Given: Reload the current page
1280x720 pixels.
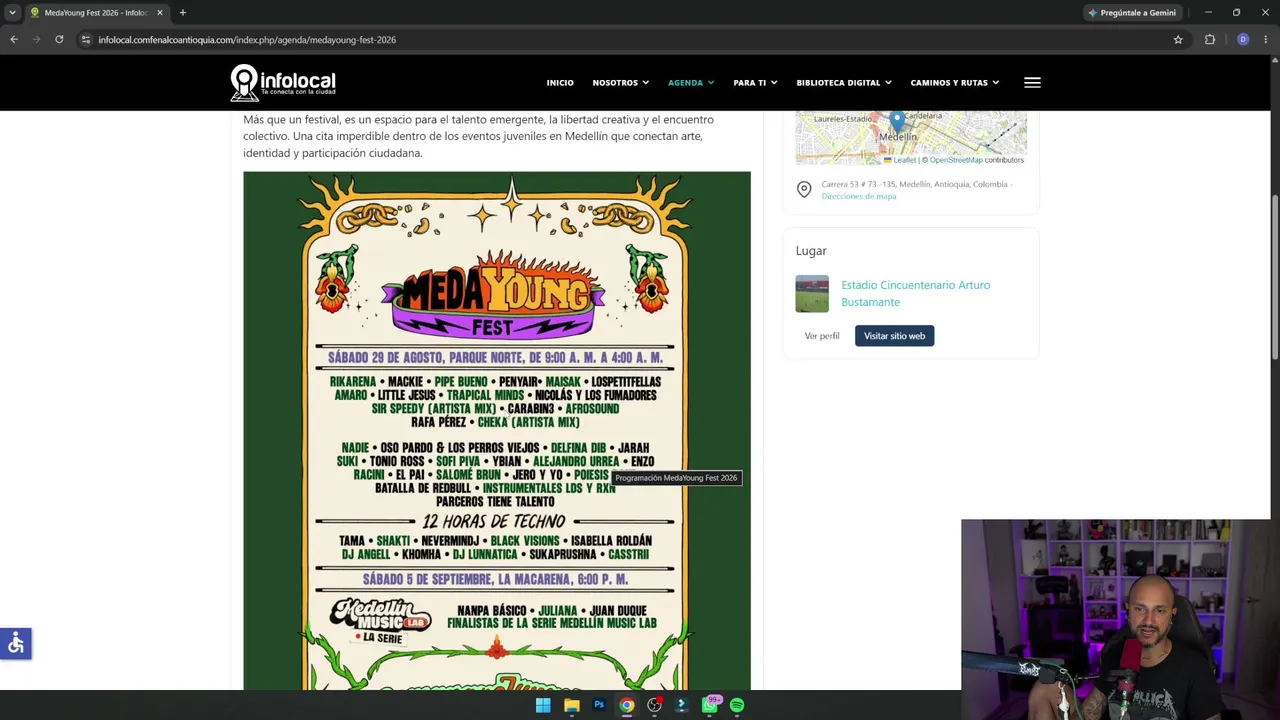Looking at the screenshot, I should [59, 40].
